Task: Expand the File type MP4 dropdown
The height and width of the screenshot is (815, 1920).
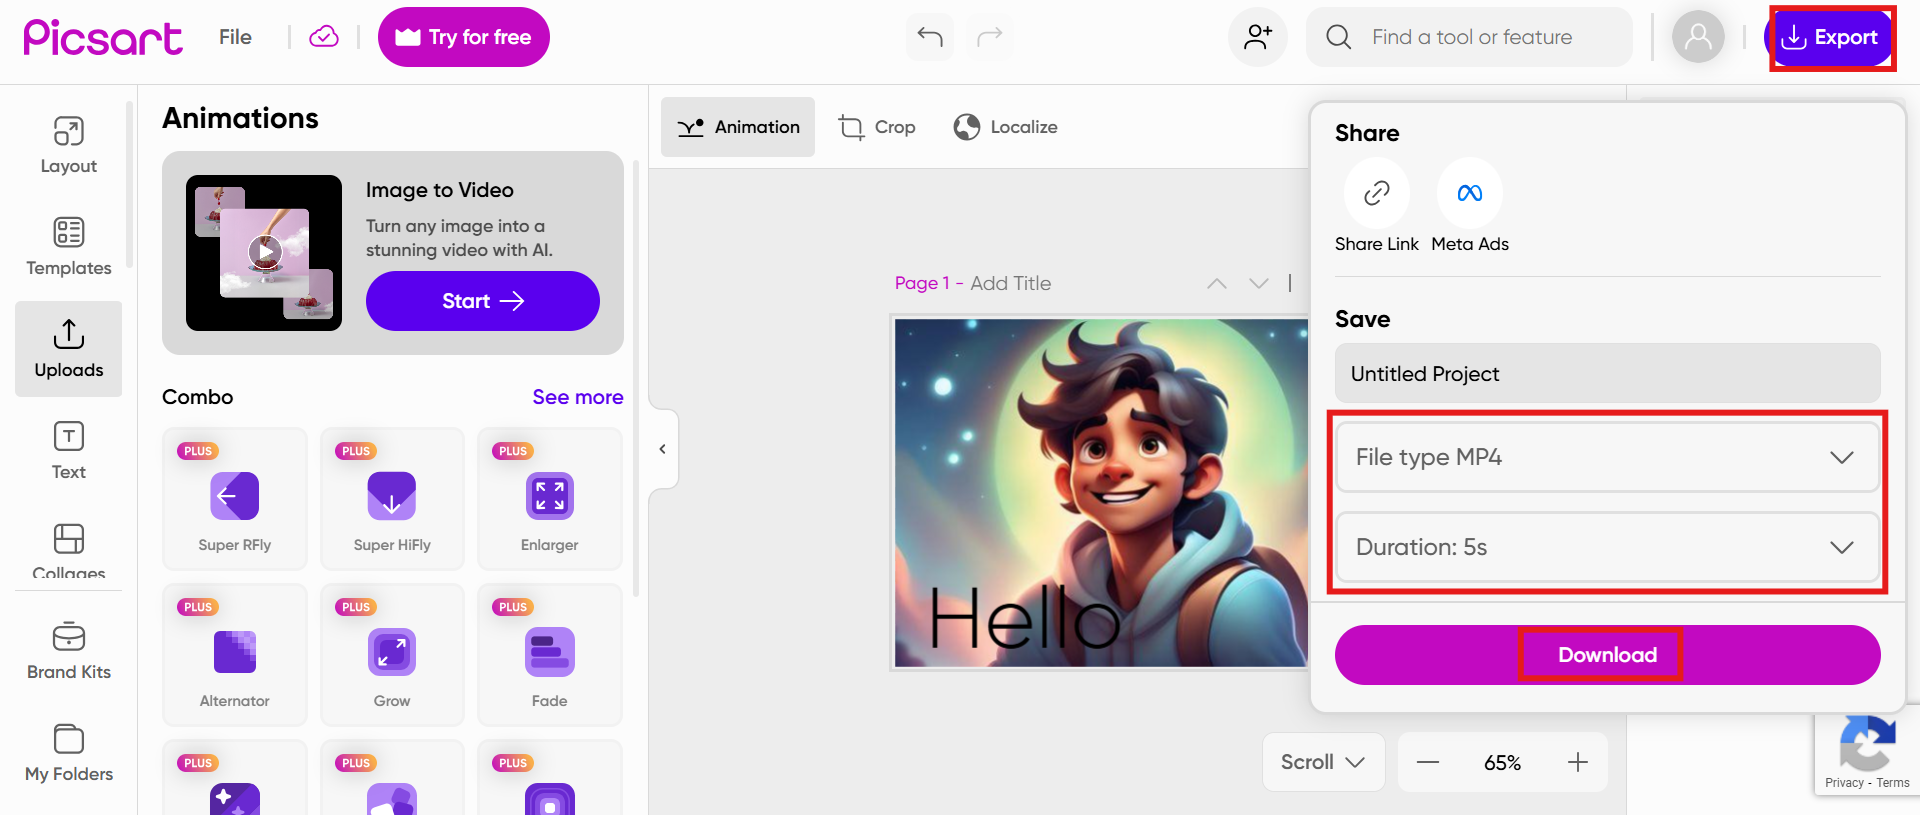Action: (x=1608, y=457)
